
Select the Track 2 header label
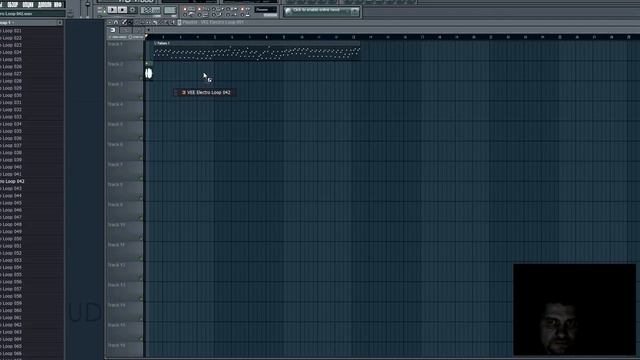click(x=115, y=64)
